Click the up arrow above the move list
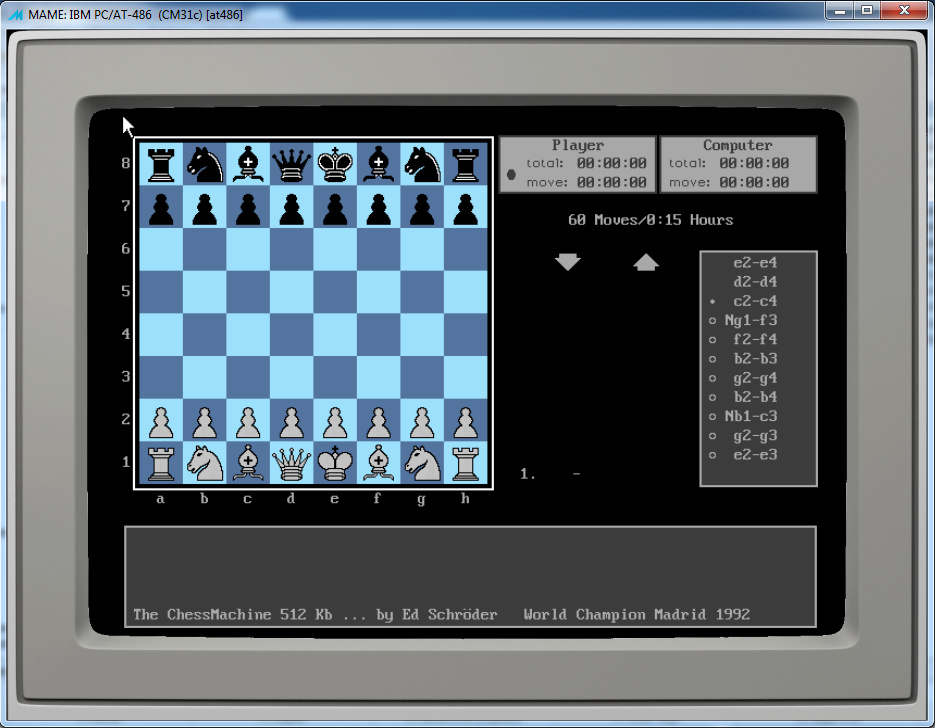This screenshot has height=728, width=935. click(646, 262)
